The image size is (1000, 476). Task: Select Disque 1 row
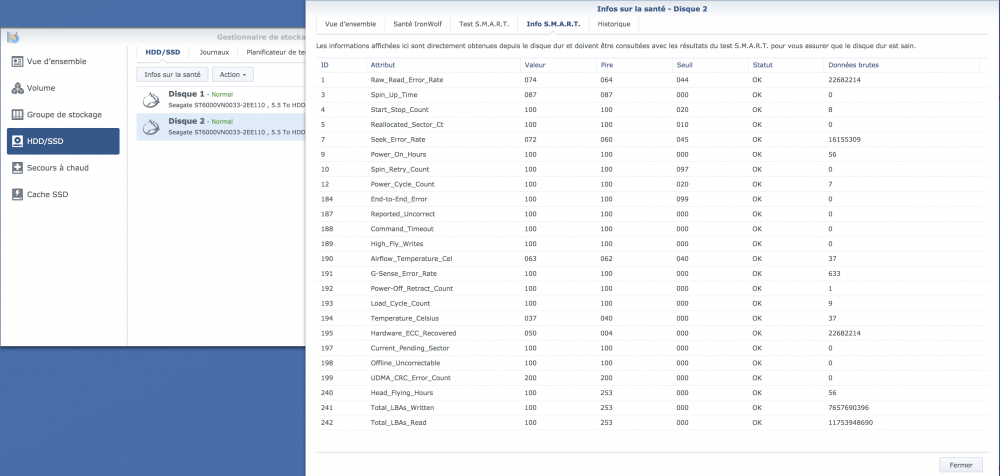[221, 100]
